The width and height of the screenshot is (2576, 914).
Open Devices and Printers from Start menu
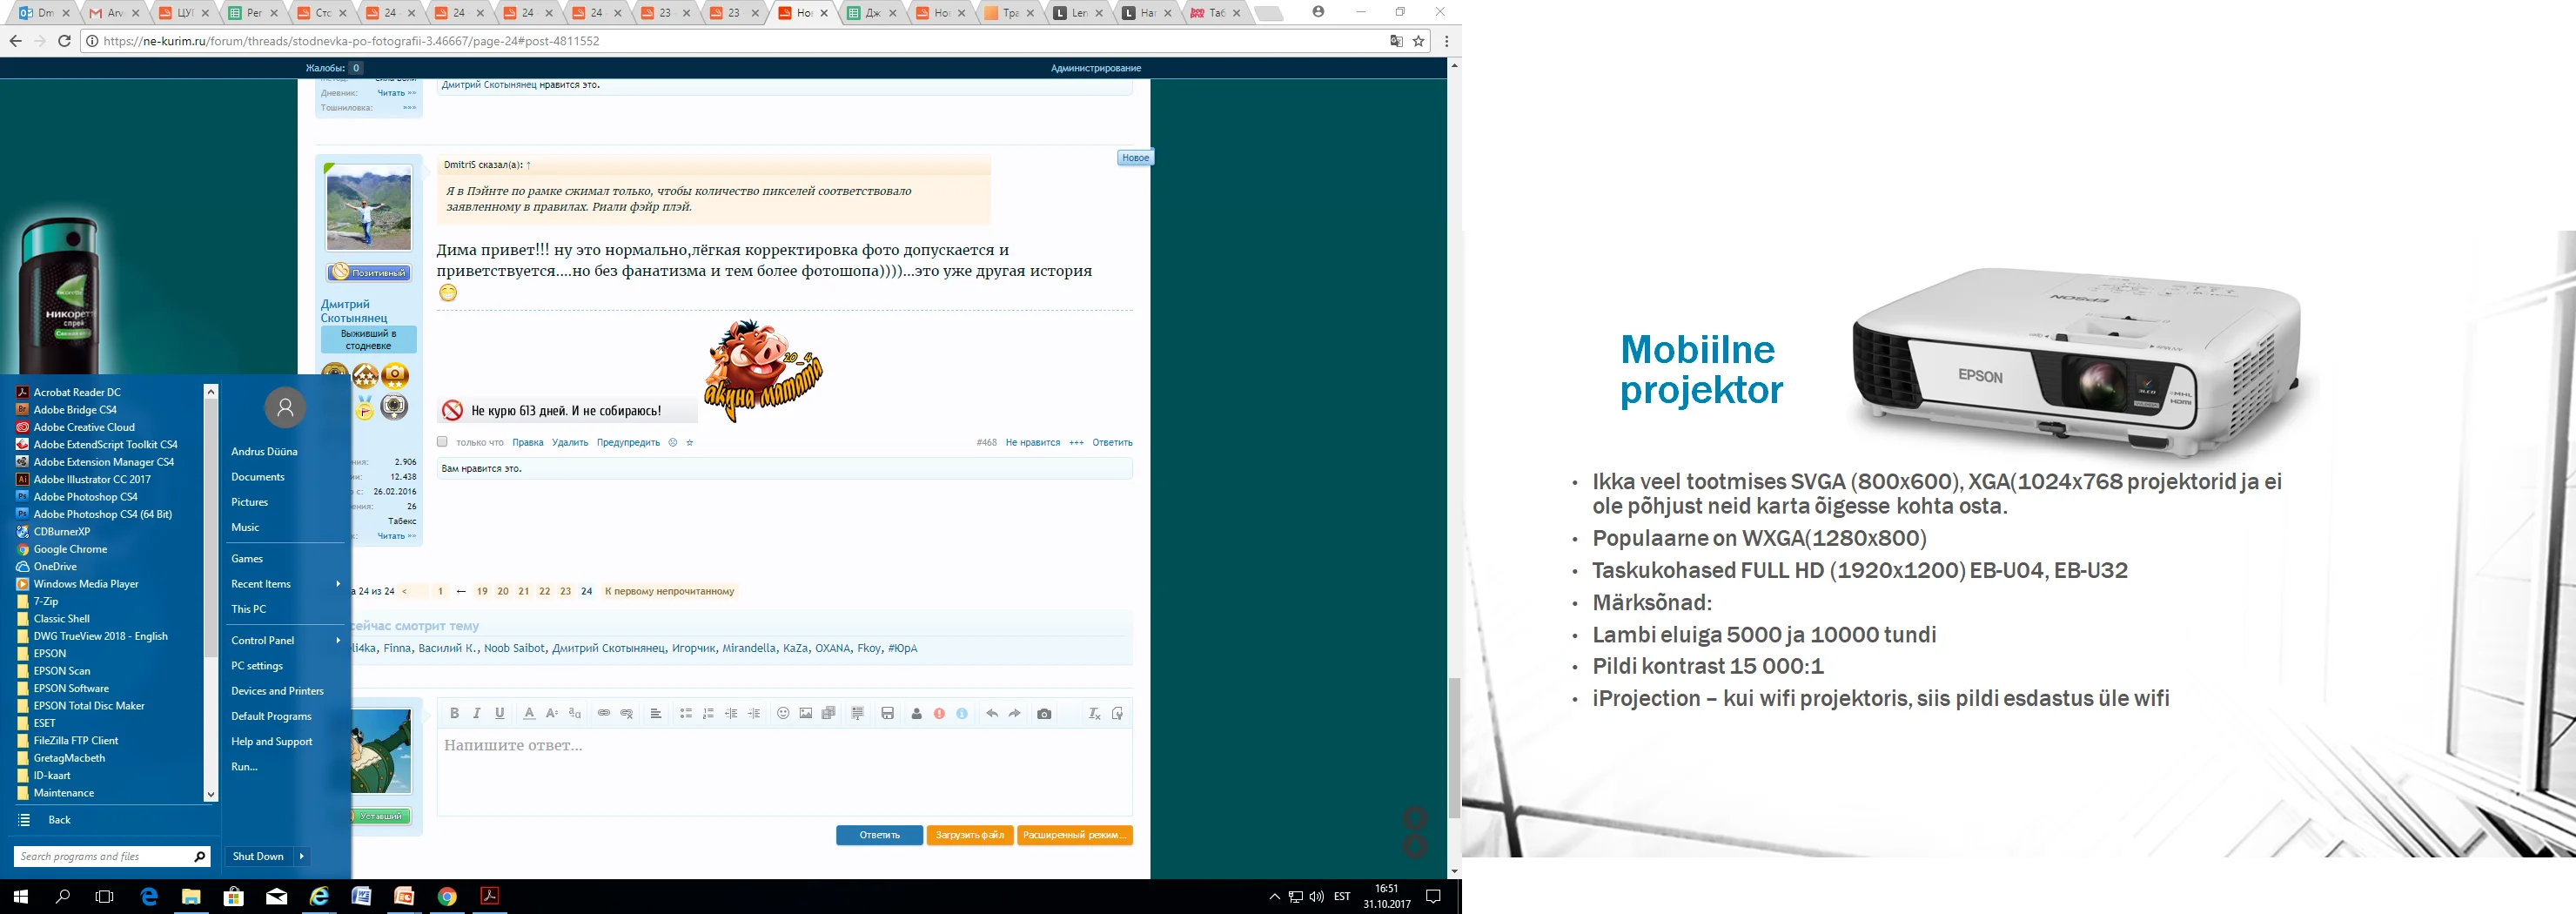coord(277,691)
